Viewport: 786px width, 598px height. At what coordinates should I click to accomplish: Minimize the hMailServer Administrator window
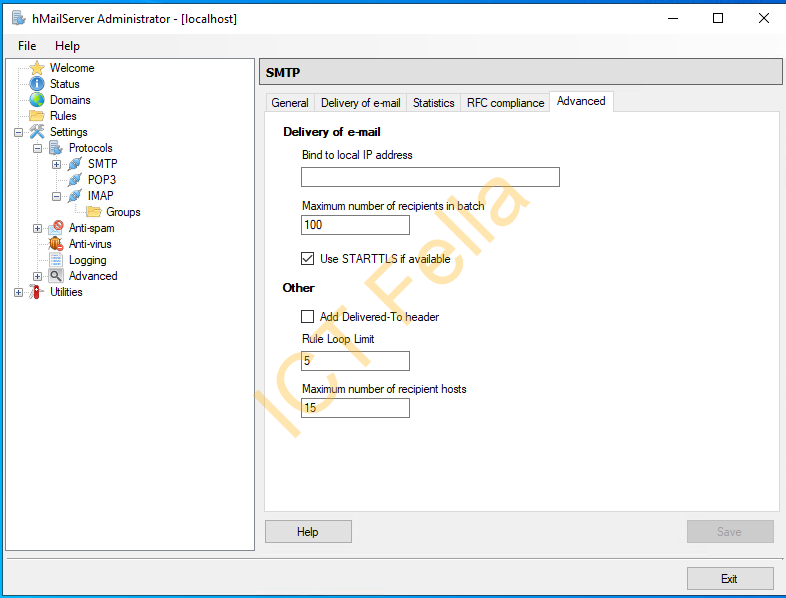click(673, 19)
